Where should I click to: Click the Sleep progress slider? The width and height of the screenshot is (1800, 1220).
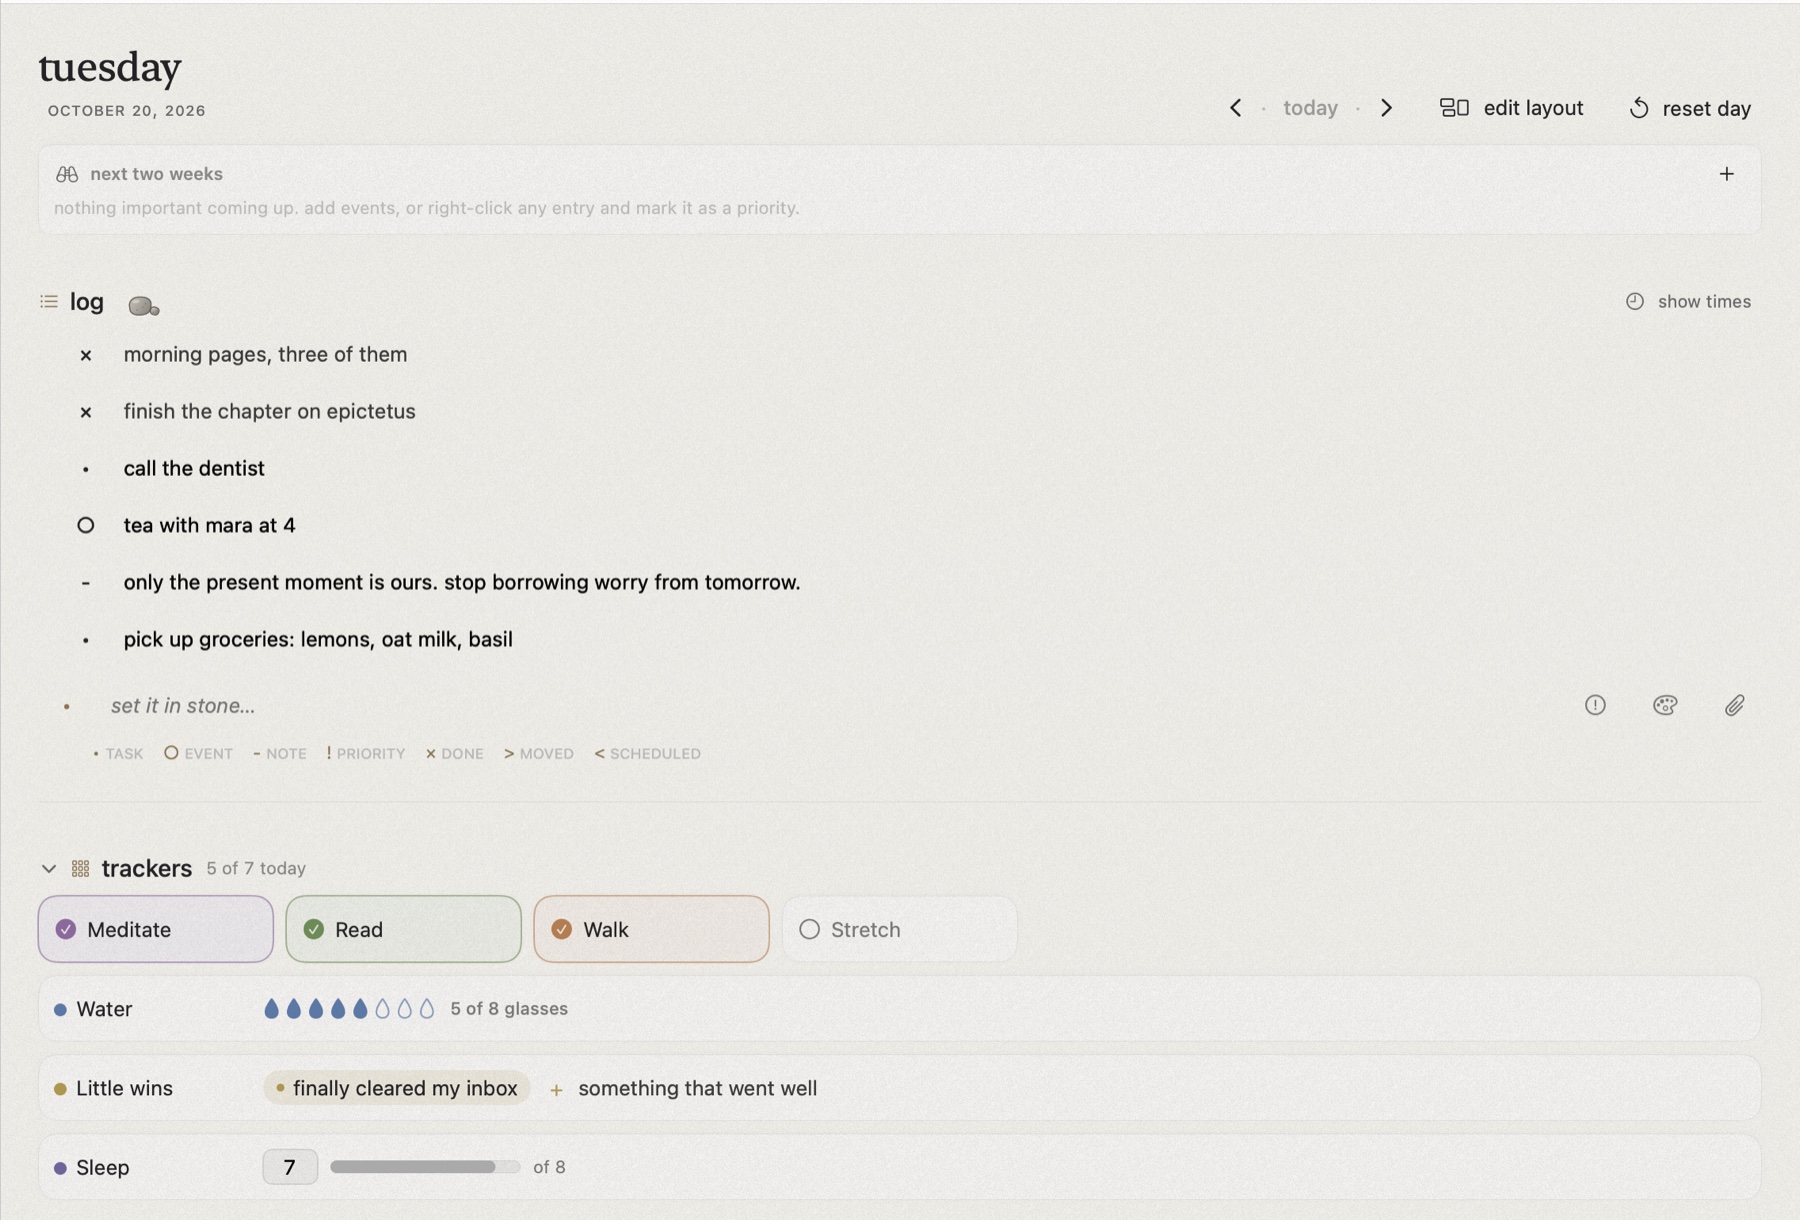coord(425,1167)
